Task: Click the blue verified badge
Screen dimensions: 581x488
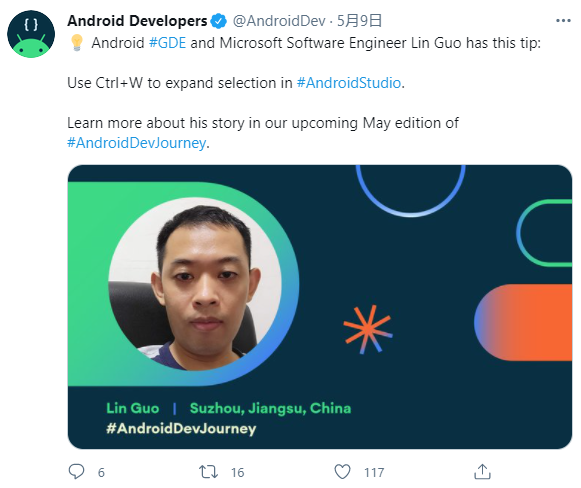Action: pos(219,21)
